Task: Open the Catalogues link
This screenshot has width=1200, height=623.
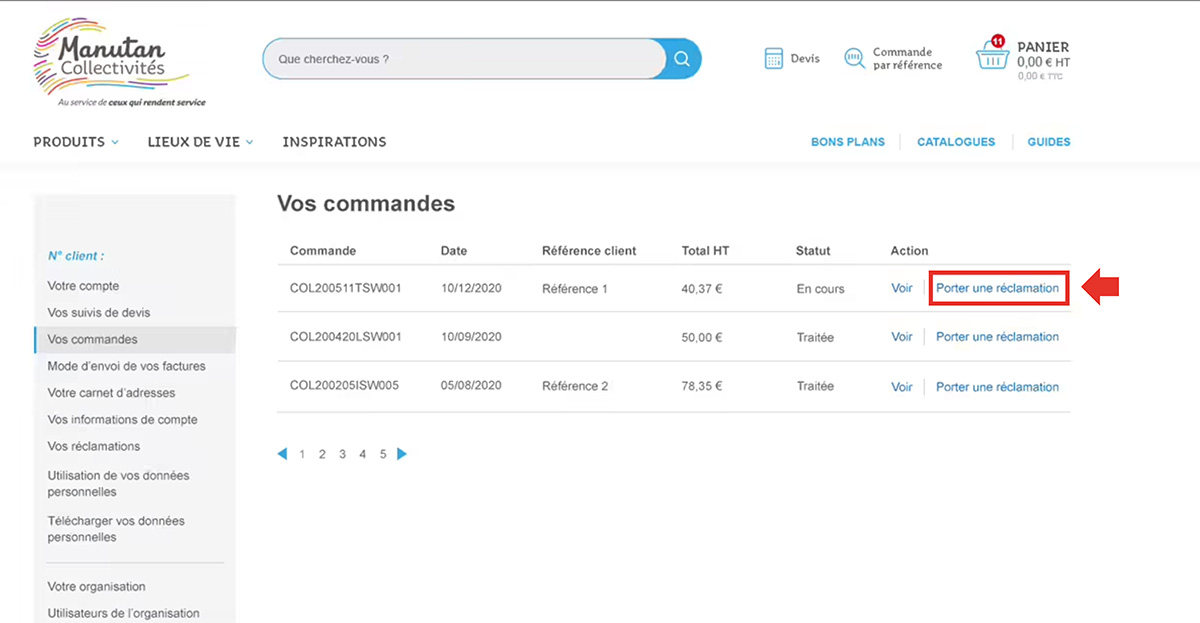Action: [956, 142]
